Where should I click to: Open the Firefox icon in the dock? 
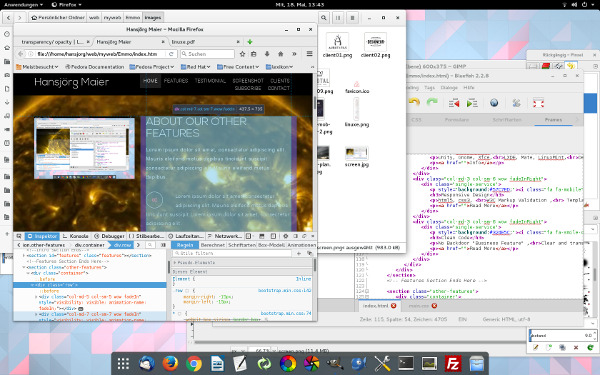click(x=170, y=363)
